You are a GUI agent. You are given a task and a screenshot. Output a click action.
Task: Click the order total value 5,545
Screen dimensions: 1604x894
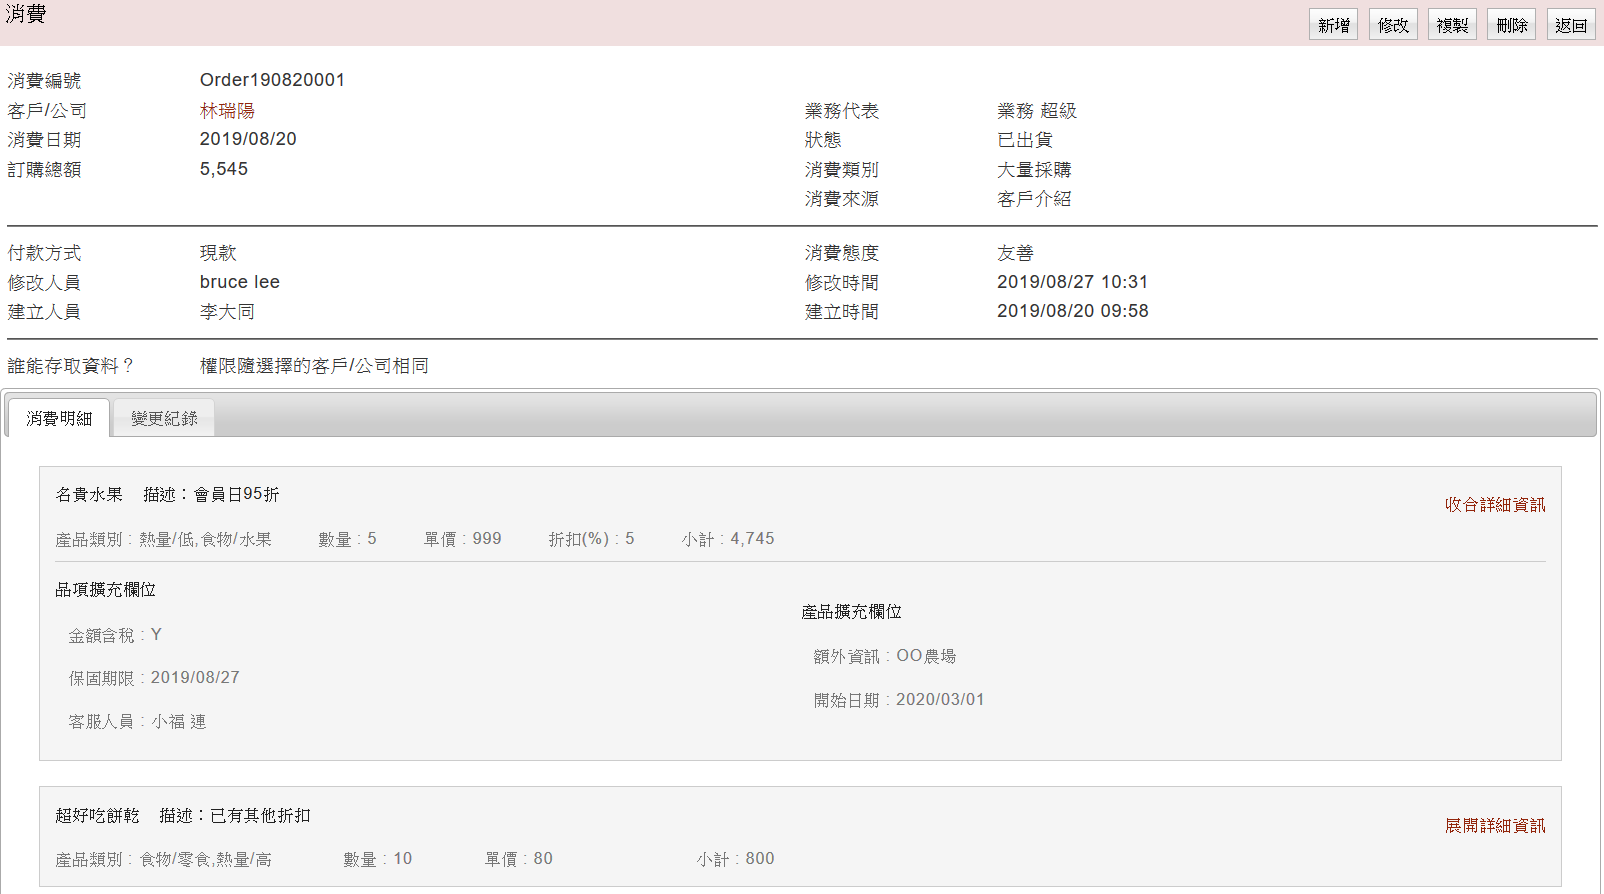[x=224, y=169]
